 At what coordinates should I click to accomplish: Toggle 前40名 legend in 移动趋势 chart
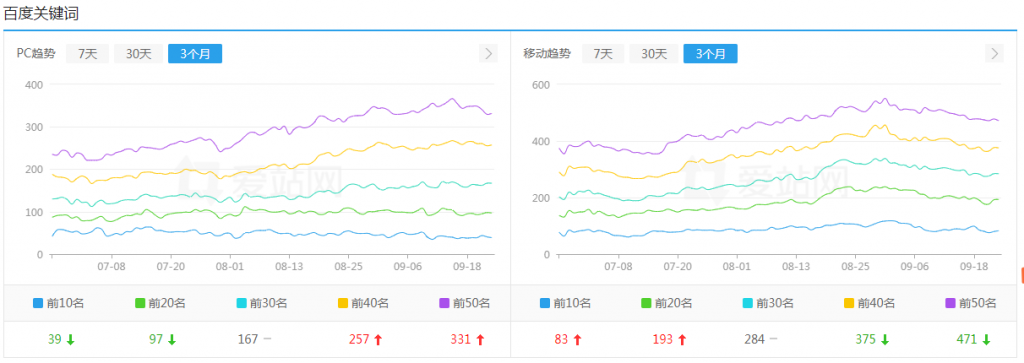(x=869, y=303)
